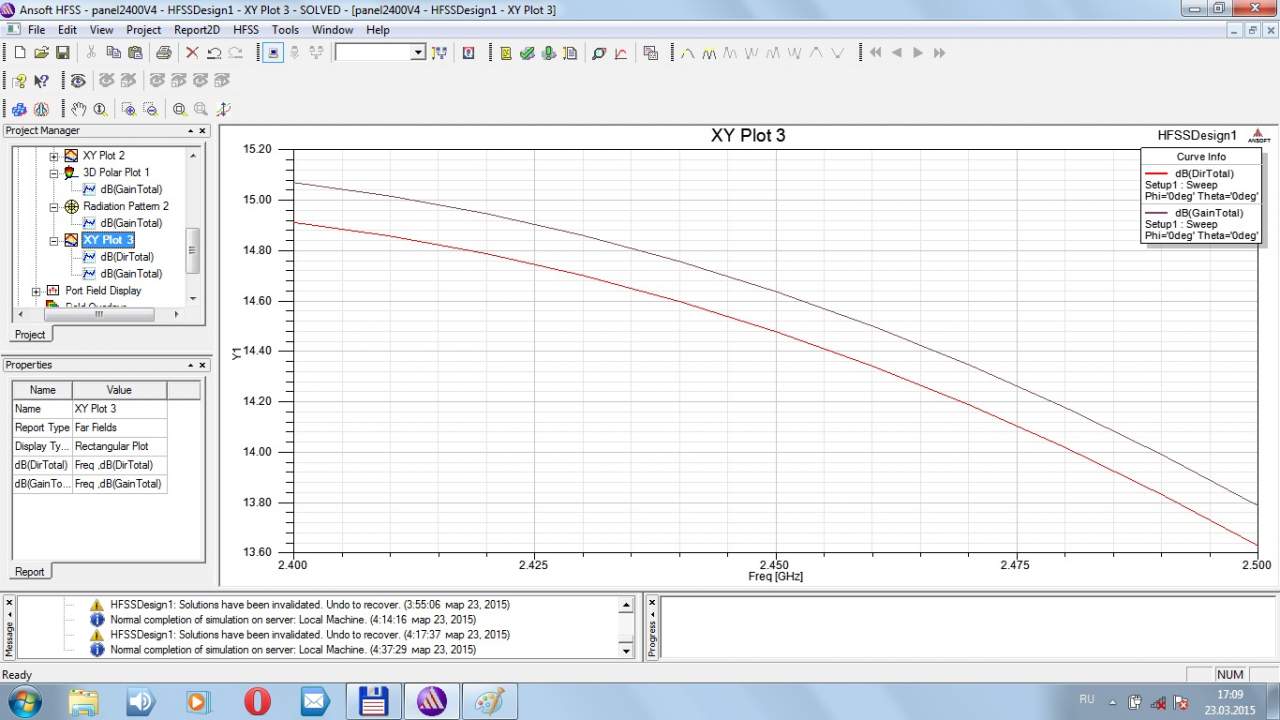Image resolution: width=1280 pixels, height=720 pixels.
Task: Open a project using the folder icon
Action: (41, 53)
